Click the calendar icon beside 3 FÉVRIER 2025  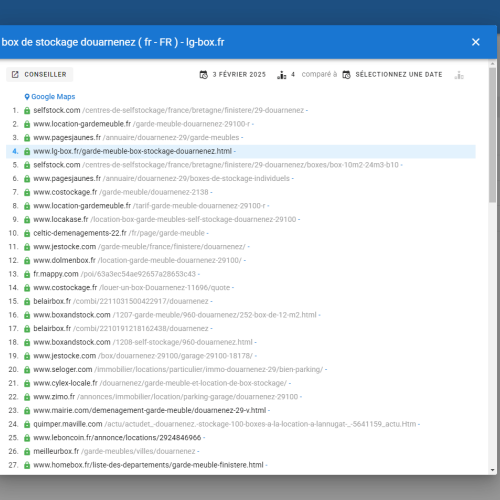[204, 75]
